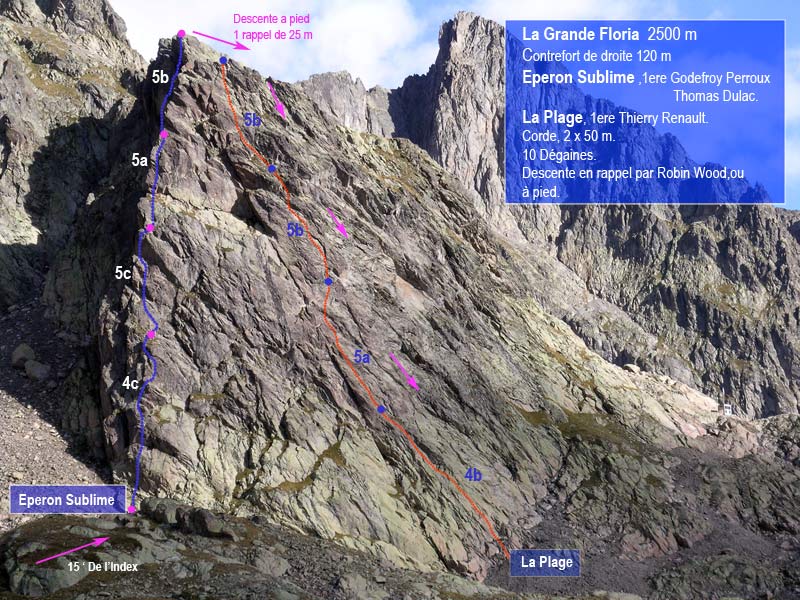
Task: Select the white '5b' grade label
Action: tap(160, 77)
